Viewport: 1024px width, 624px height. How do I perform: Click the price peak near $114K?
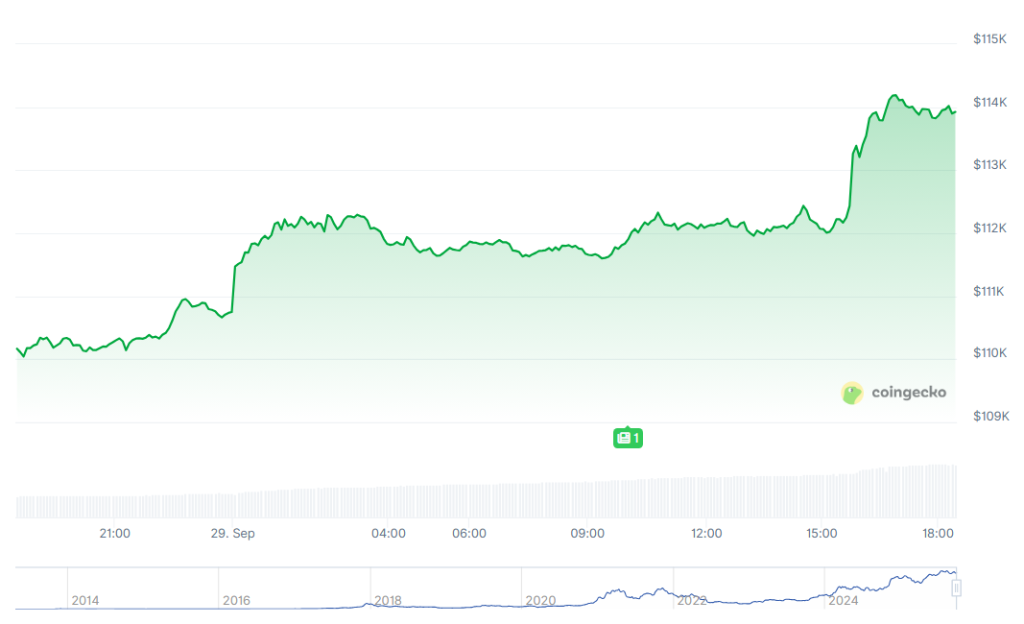pos(894,96)
